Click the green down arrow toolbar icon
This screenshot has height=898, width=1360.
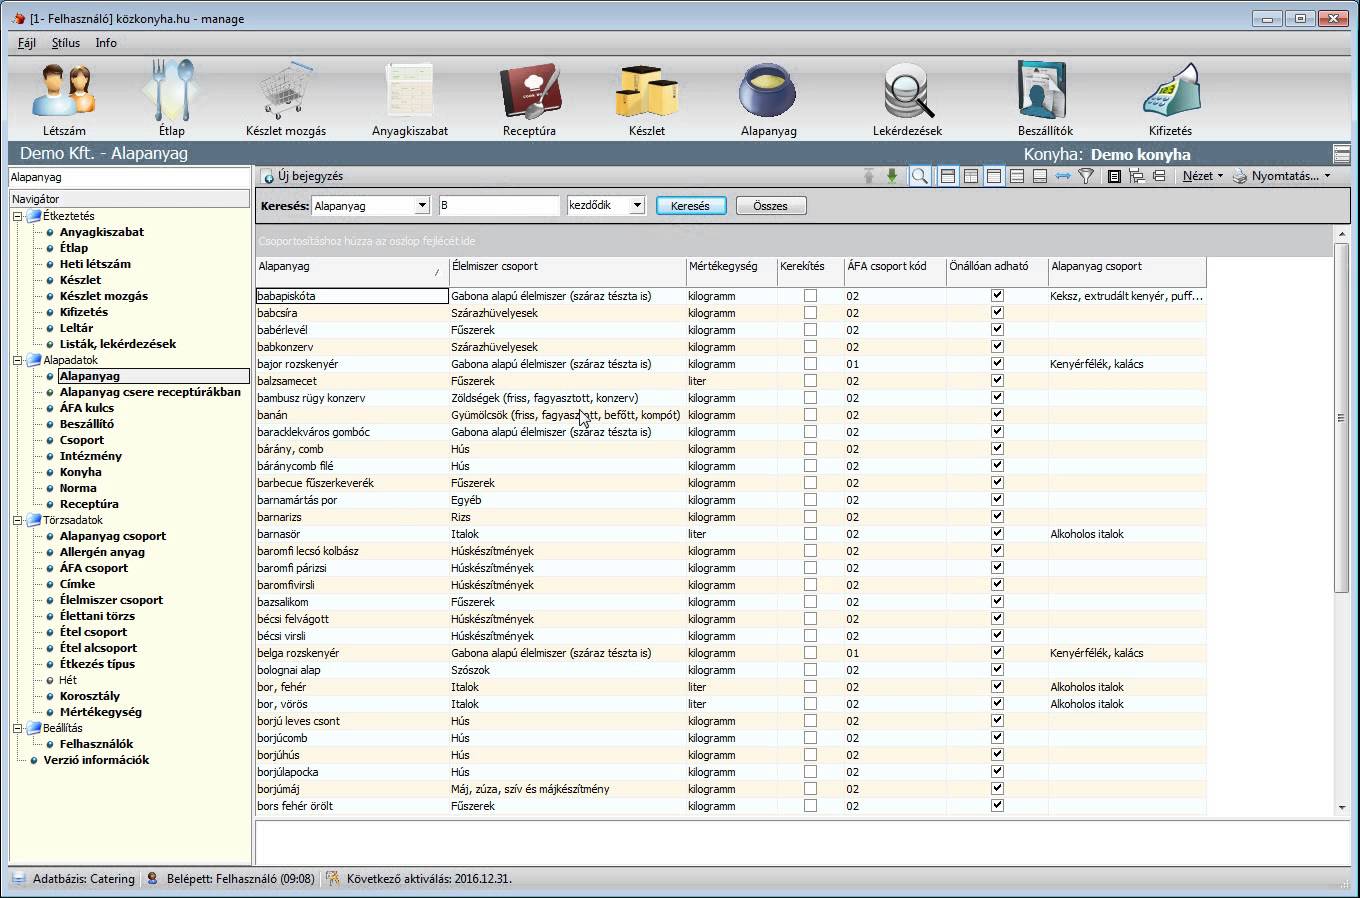(x=892, y=176)
